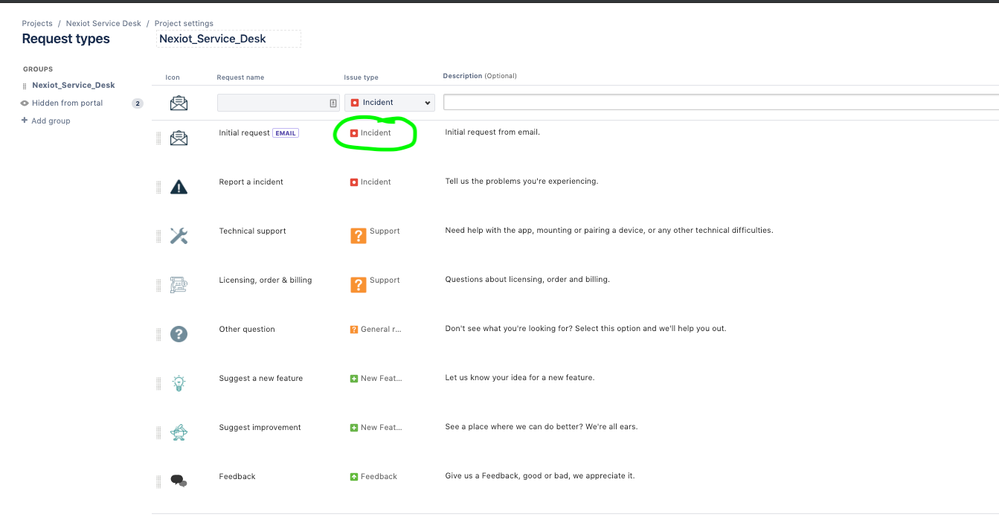Click description starting 'Give us a Feedback'

tap(540, 476)
